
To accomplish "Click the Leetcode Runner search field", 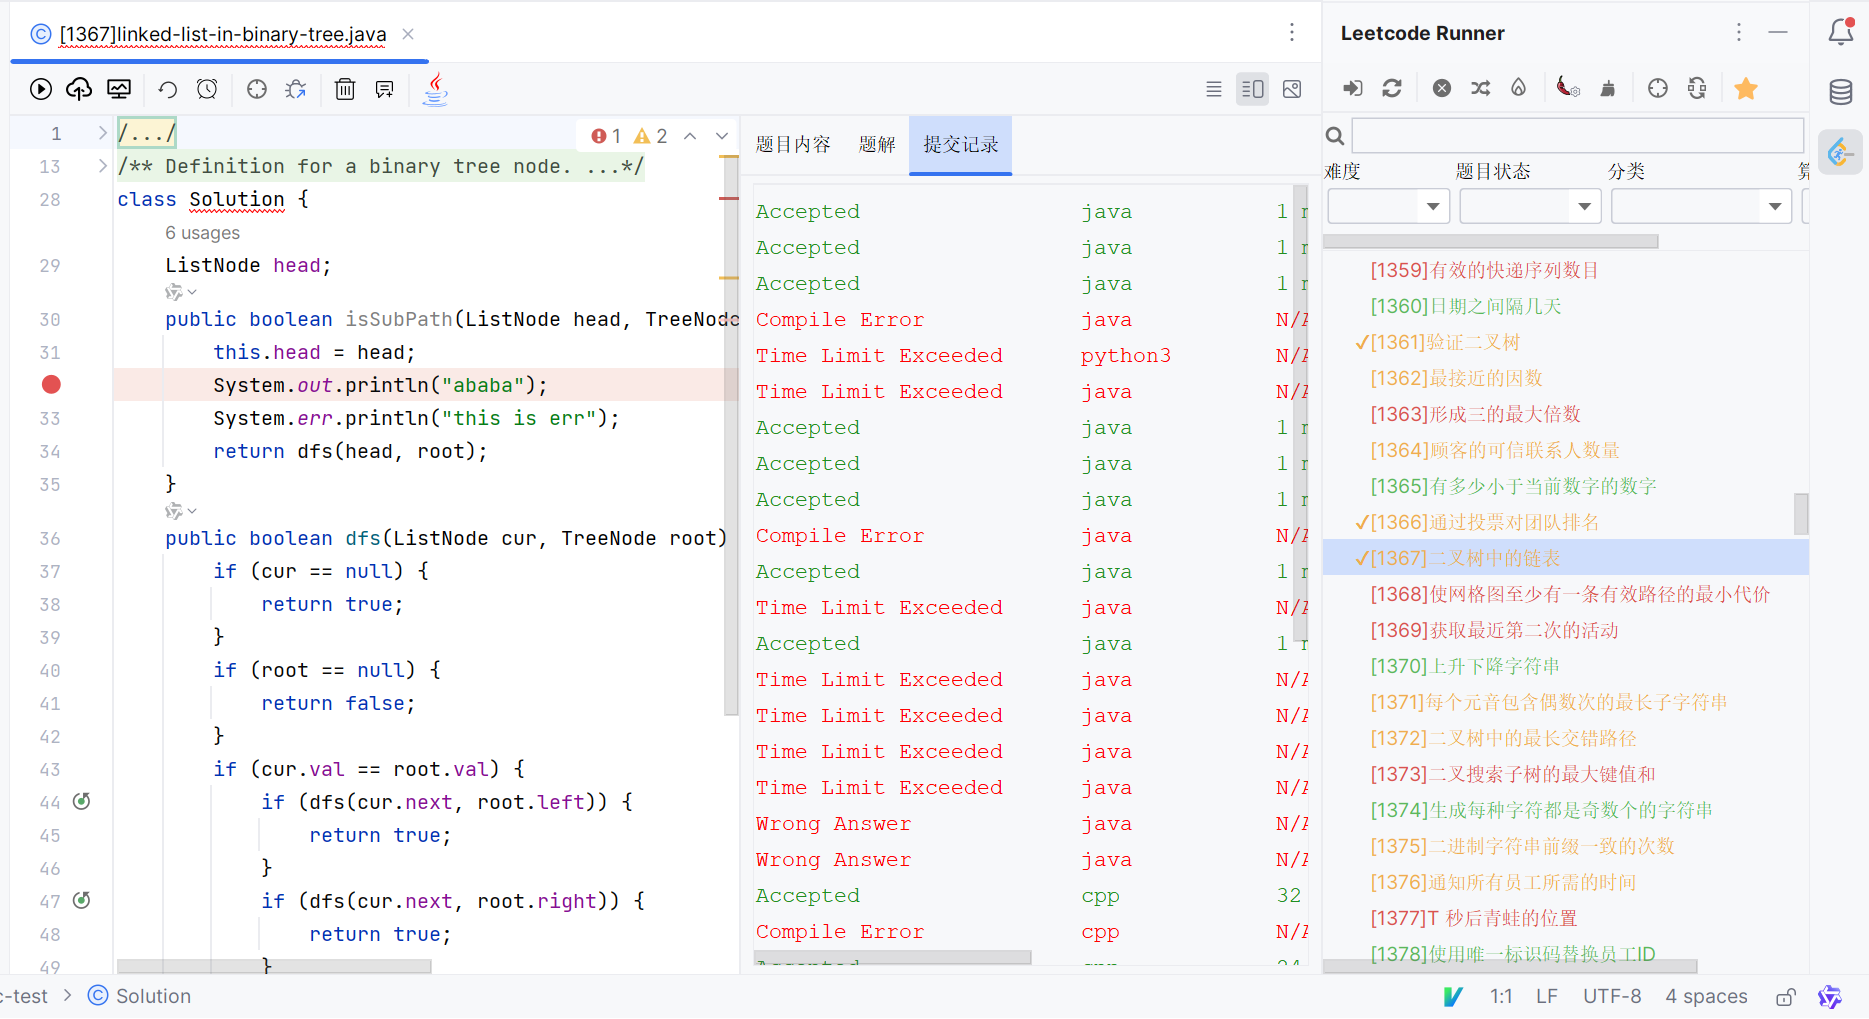I will tap(1577, 136).
